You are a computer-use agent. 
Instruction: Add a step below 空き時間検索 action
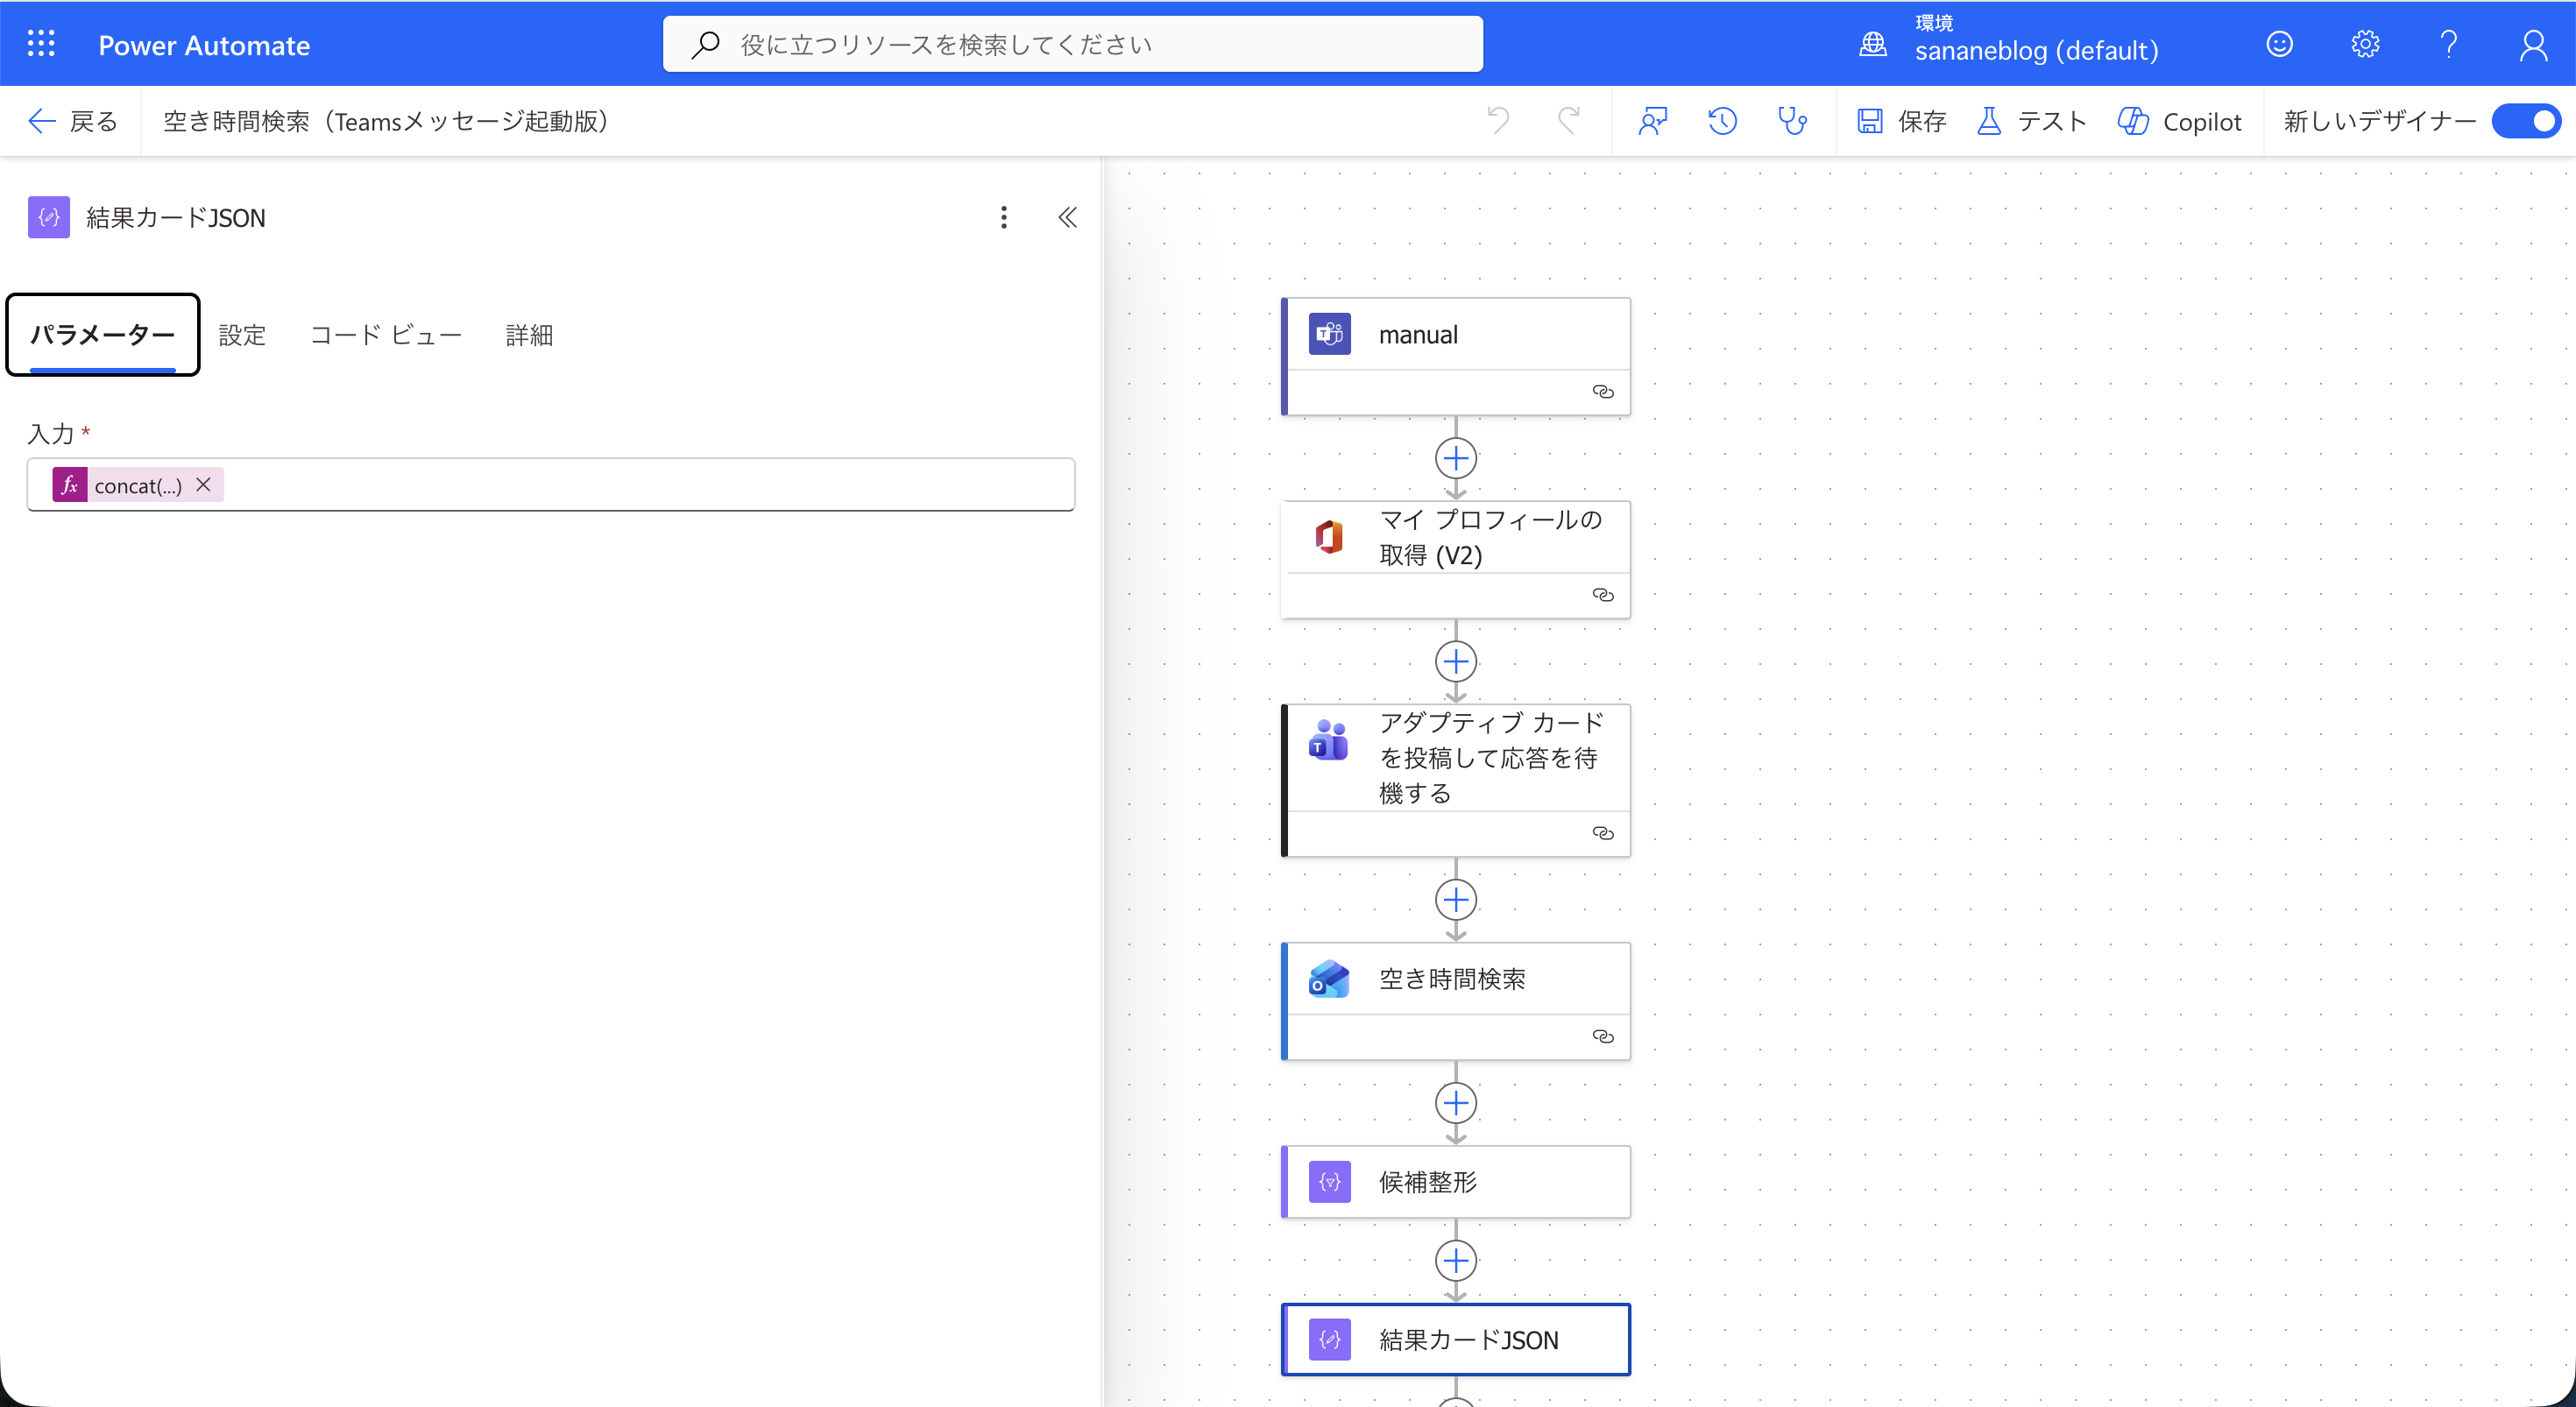(x=1456, y=1102)
